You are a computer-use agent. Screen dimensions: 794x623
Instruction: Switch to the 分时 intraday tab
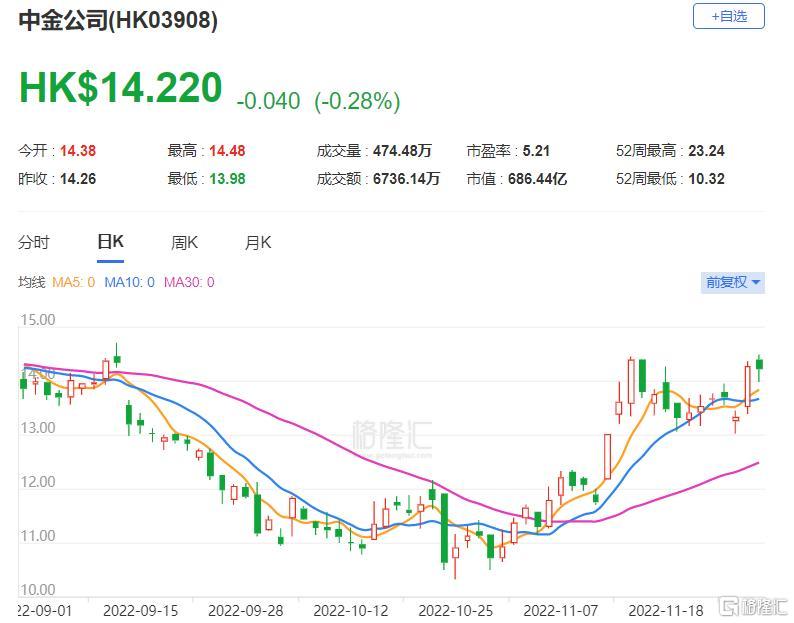click(34, 243)
